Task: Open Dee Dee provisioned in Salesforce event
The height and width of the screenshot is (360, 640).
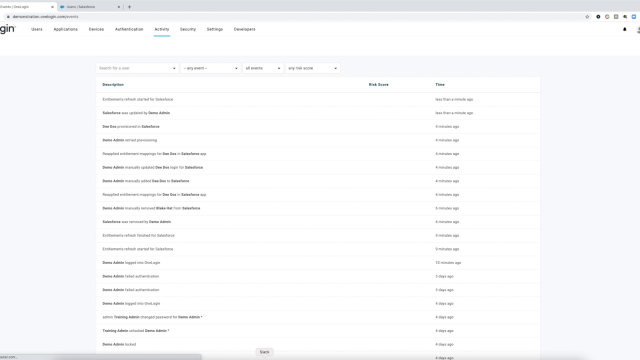Action: tap(318, 127)
